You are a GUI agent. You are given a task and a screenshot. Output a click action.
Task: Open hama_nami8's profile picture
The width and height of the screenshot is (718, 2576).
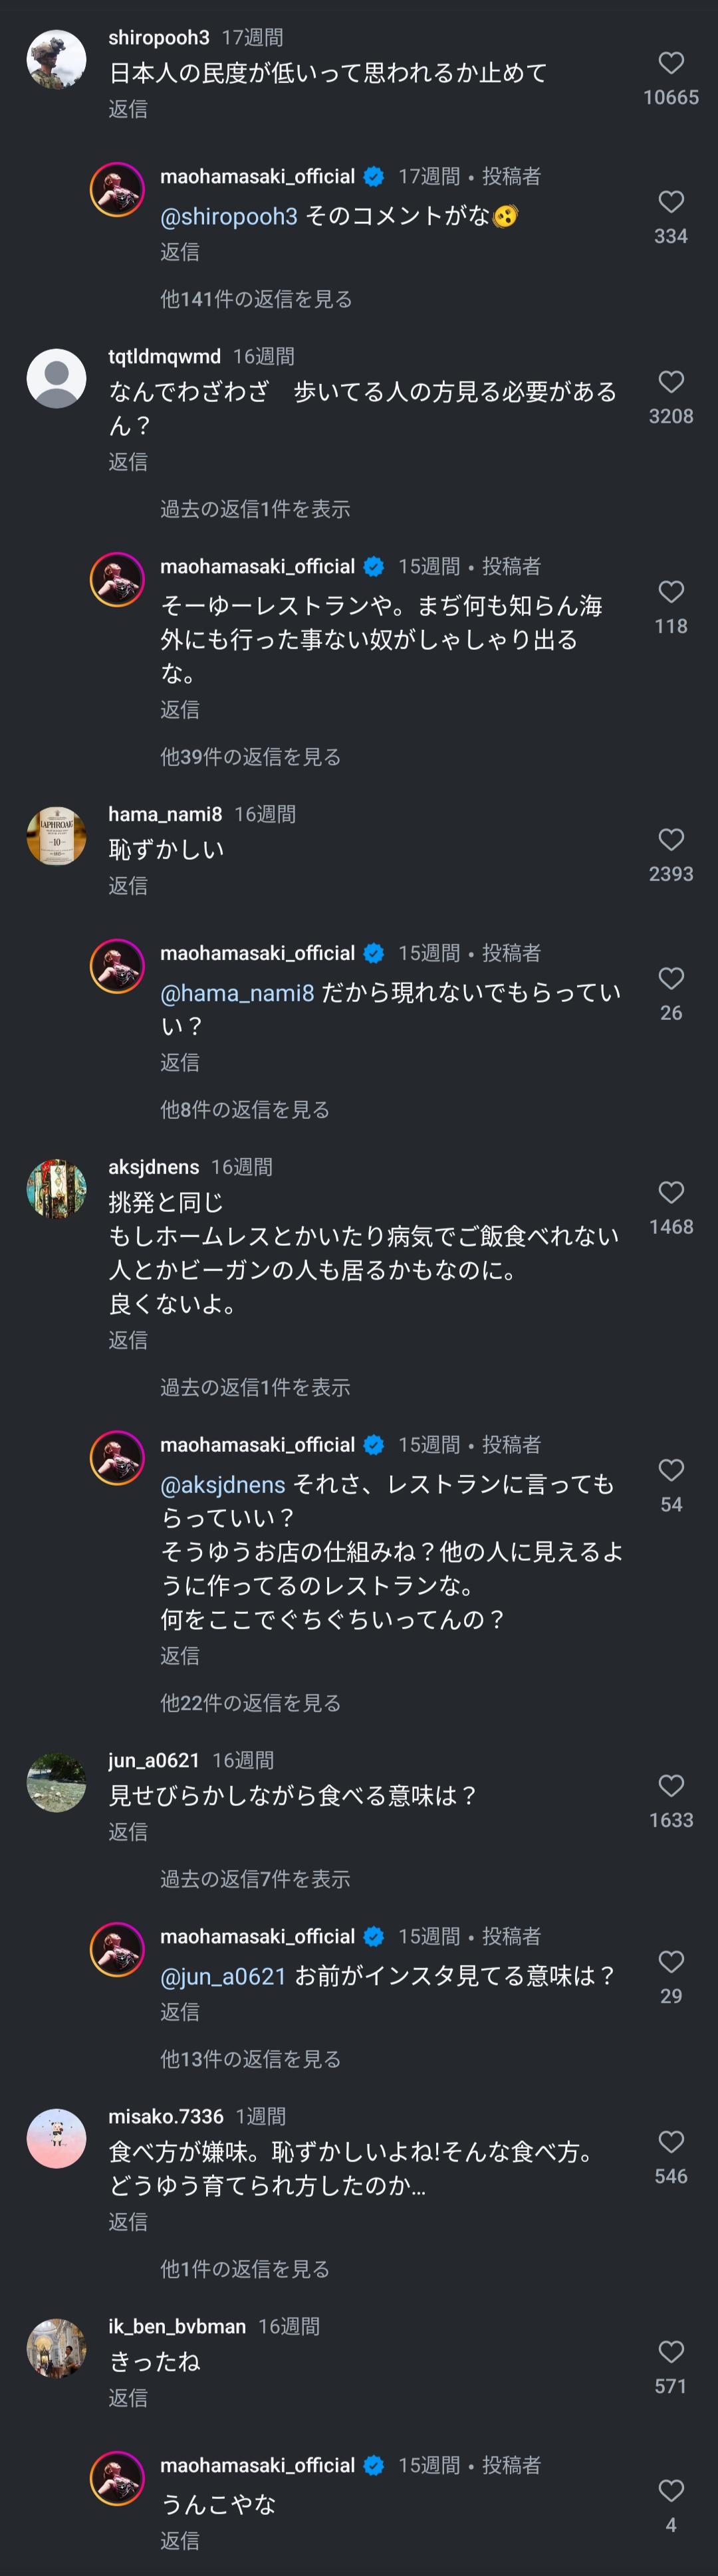(56, 835)
